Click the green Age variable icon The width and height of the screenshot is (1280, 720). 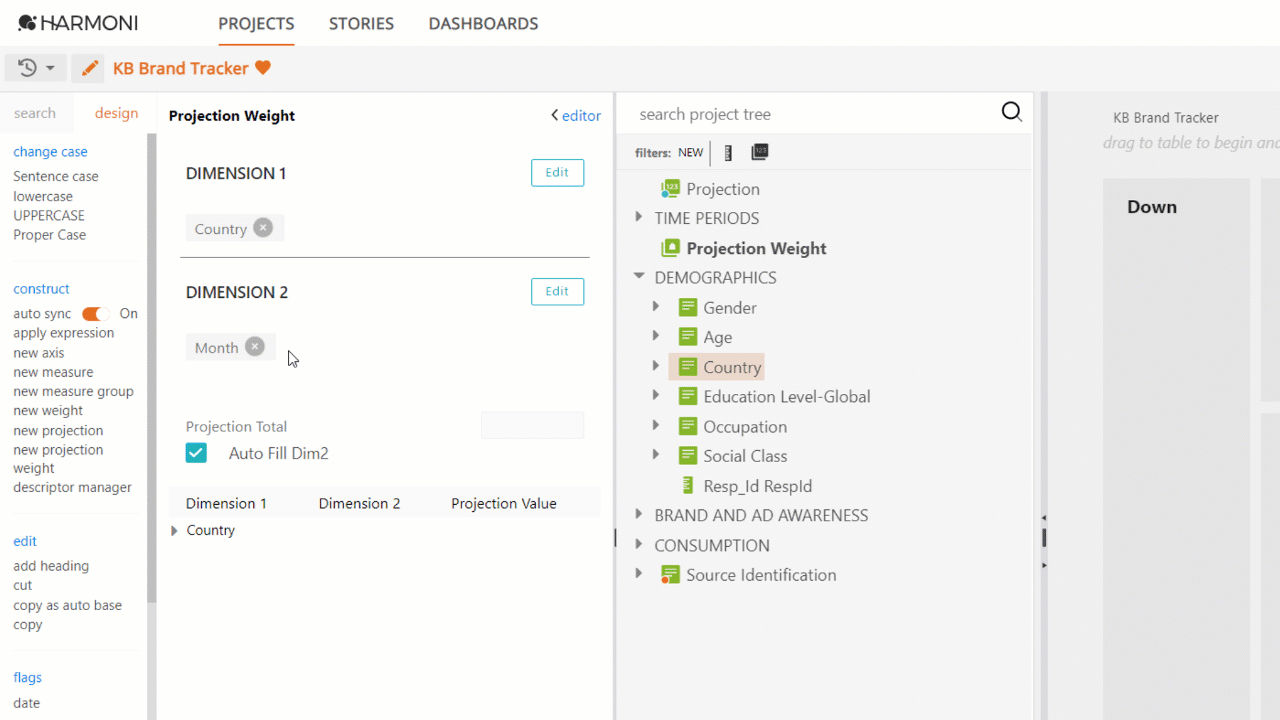click(x=687, y=337)
